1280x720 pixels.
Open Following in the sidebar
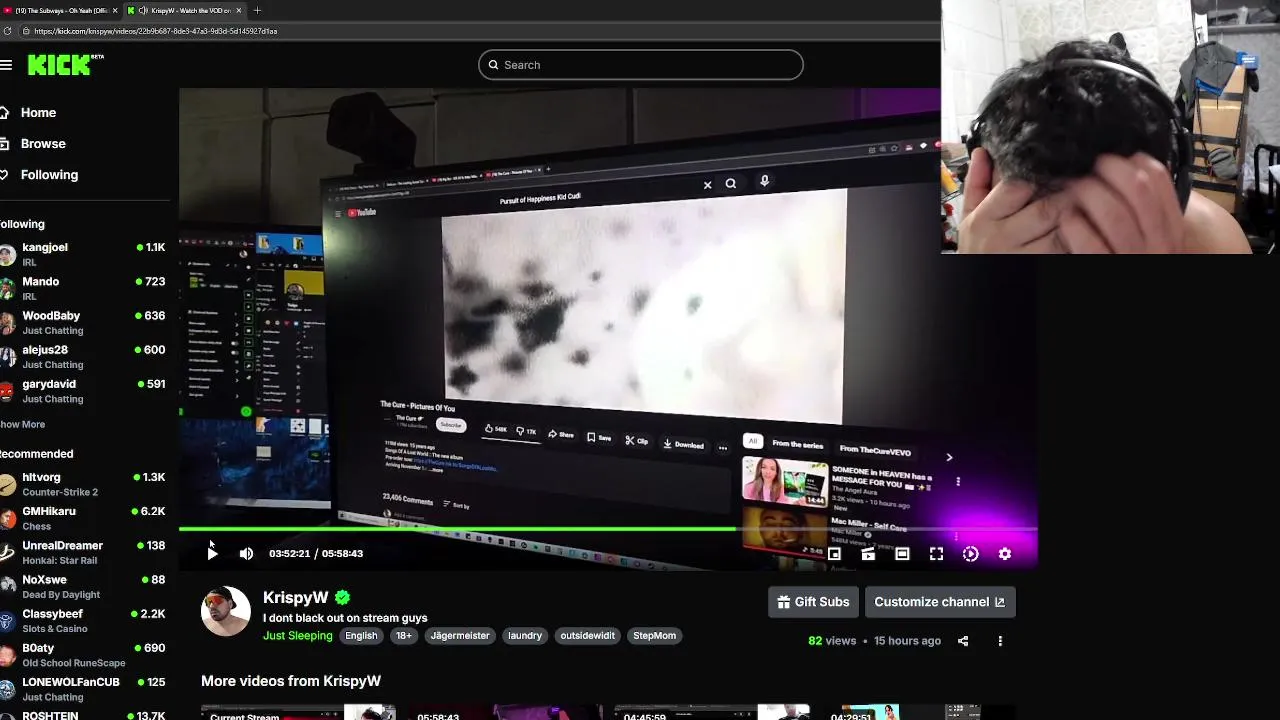(49, 175)
